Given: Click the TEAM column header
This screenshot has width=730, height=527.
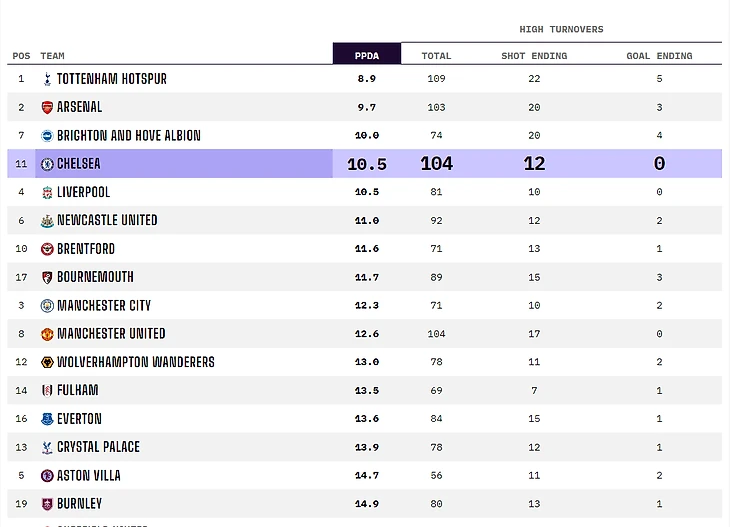Looking at the screenshot, I should 52,56.
